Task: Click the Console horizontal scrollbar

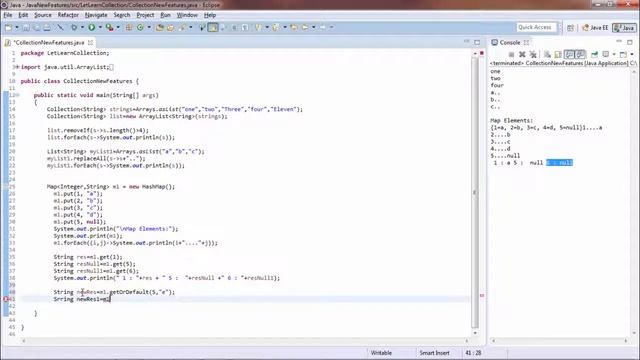Action: (559, 340)
